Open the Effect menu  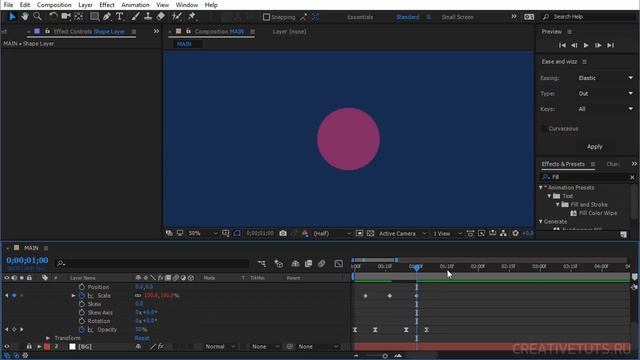pos(107,5)
